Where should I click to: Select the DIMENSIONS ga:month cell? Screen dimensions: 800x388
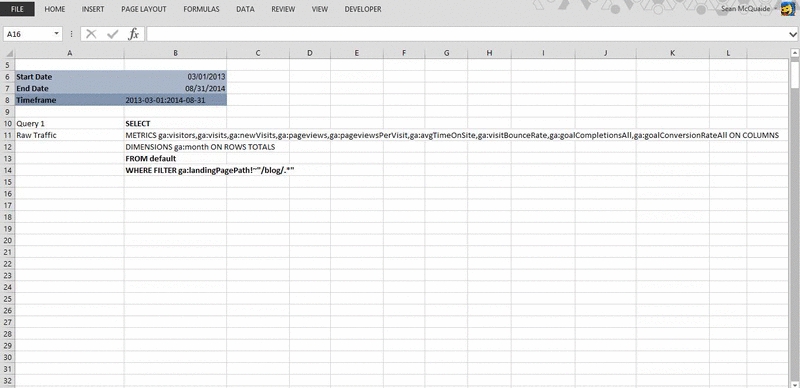tap(176, 147)
